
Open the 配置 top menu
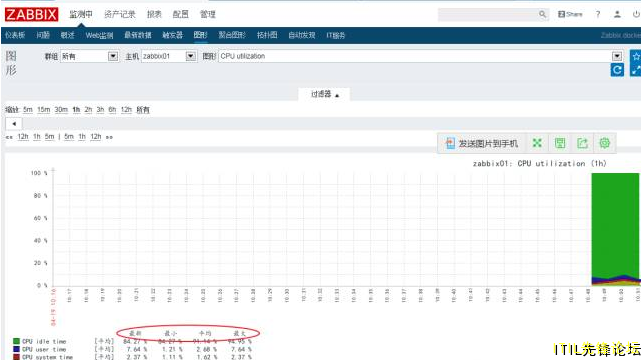180,14
